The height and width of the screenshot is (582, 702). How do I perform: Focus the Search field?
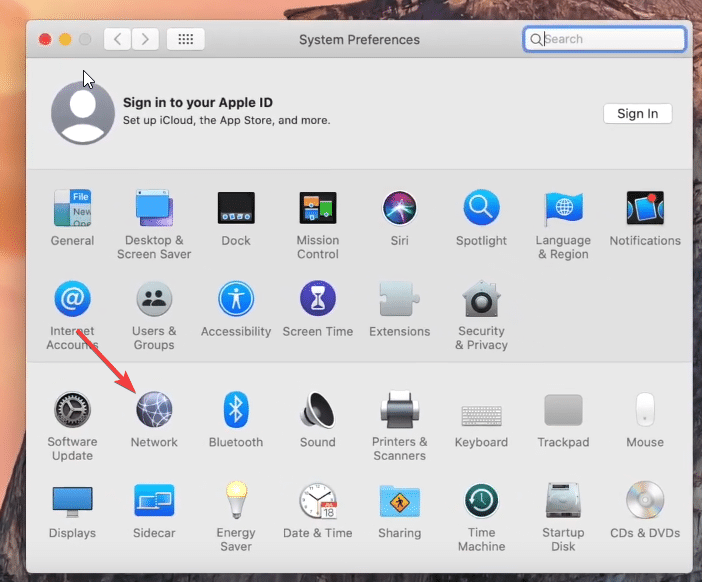click(604, 39)
